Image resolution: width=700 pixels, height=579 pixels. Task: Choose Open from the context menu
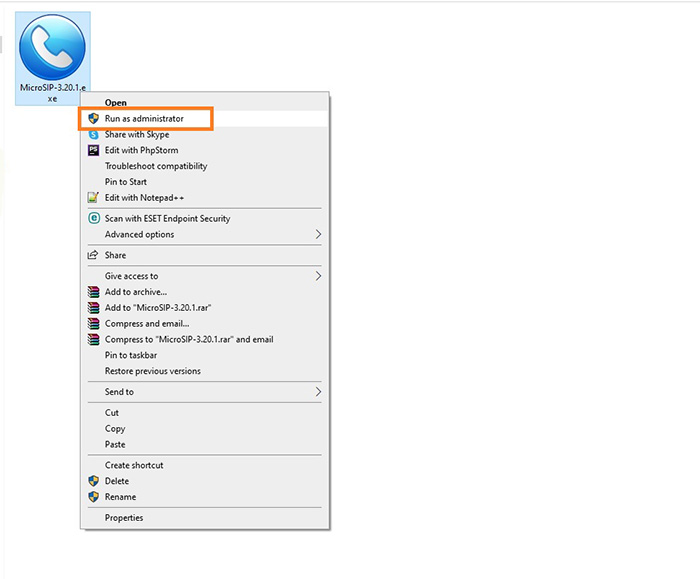[x=116, y=102]
